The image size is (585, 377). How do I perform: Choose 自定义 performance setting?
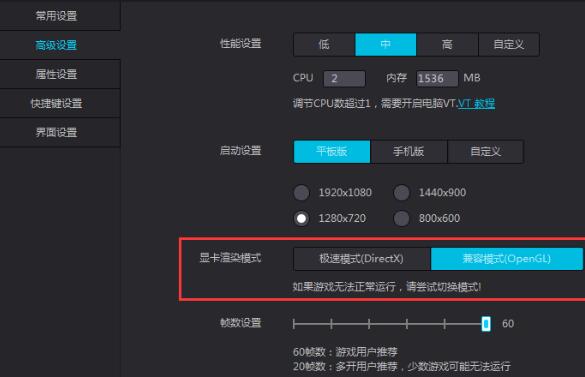pyautogui.click(x=509, y=44)
